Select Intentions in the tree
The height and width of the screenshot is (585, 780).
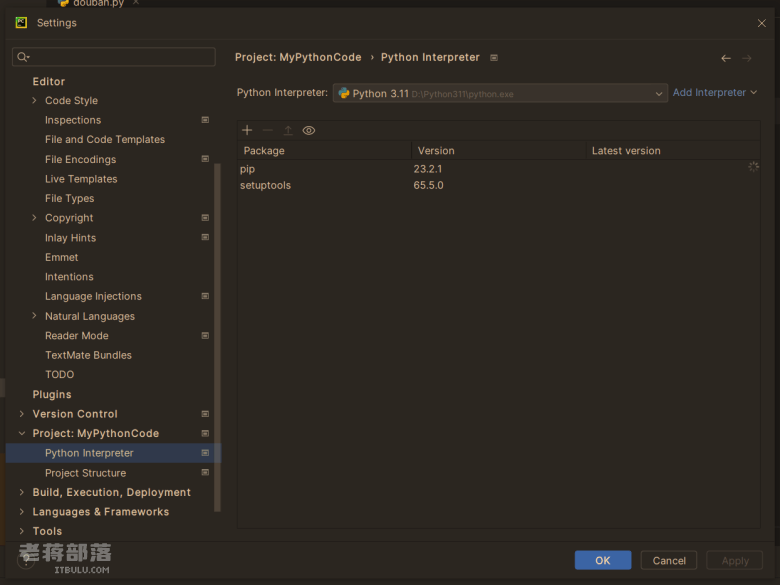pos(69,277)
